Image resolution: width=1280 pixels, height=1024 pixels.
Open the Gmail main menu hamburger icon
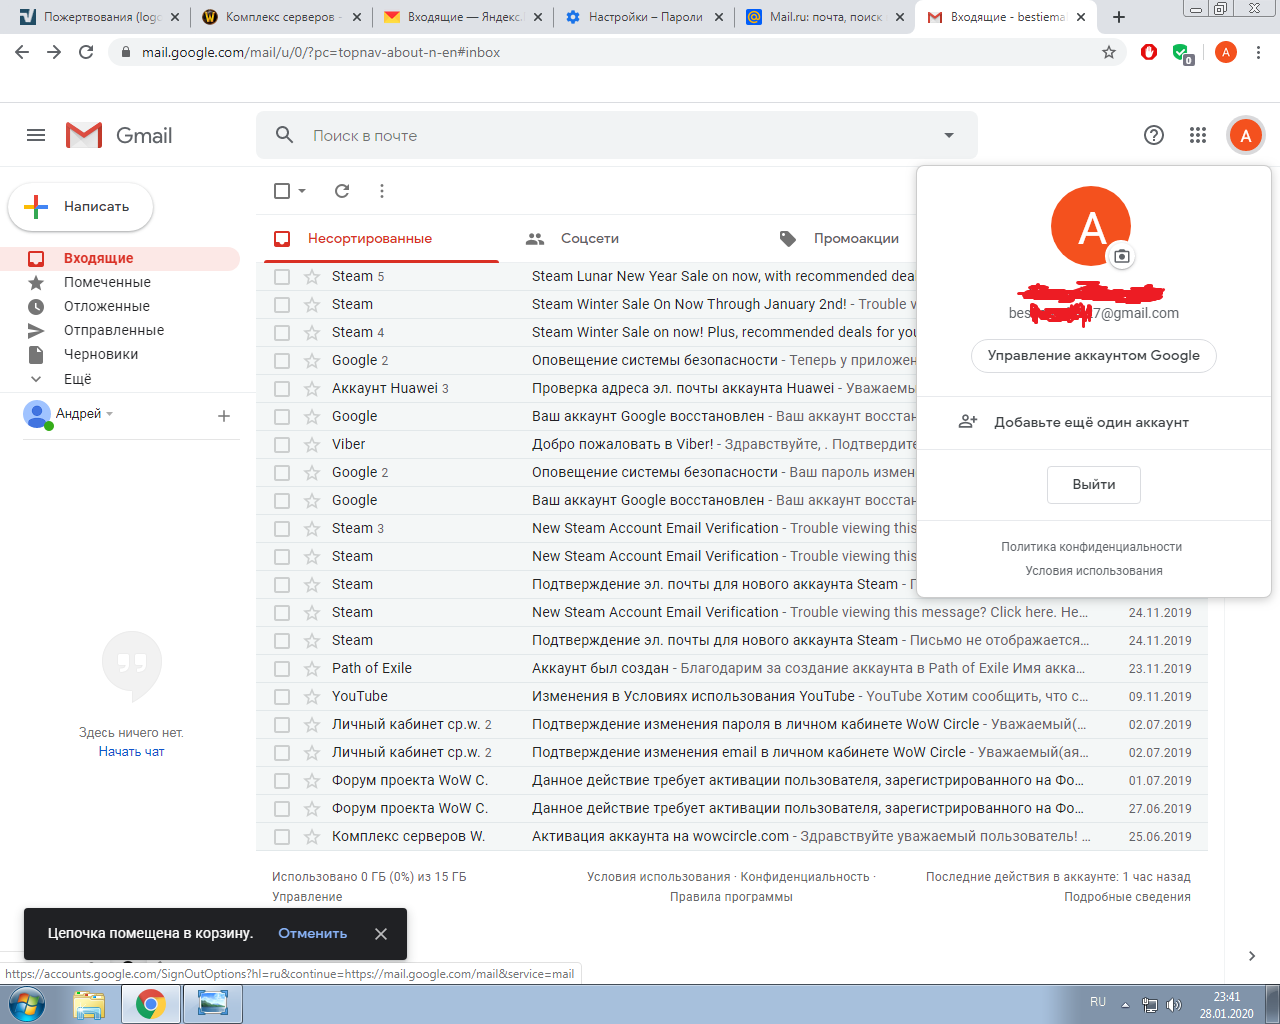click(36, 135)
